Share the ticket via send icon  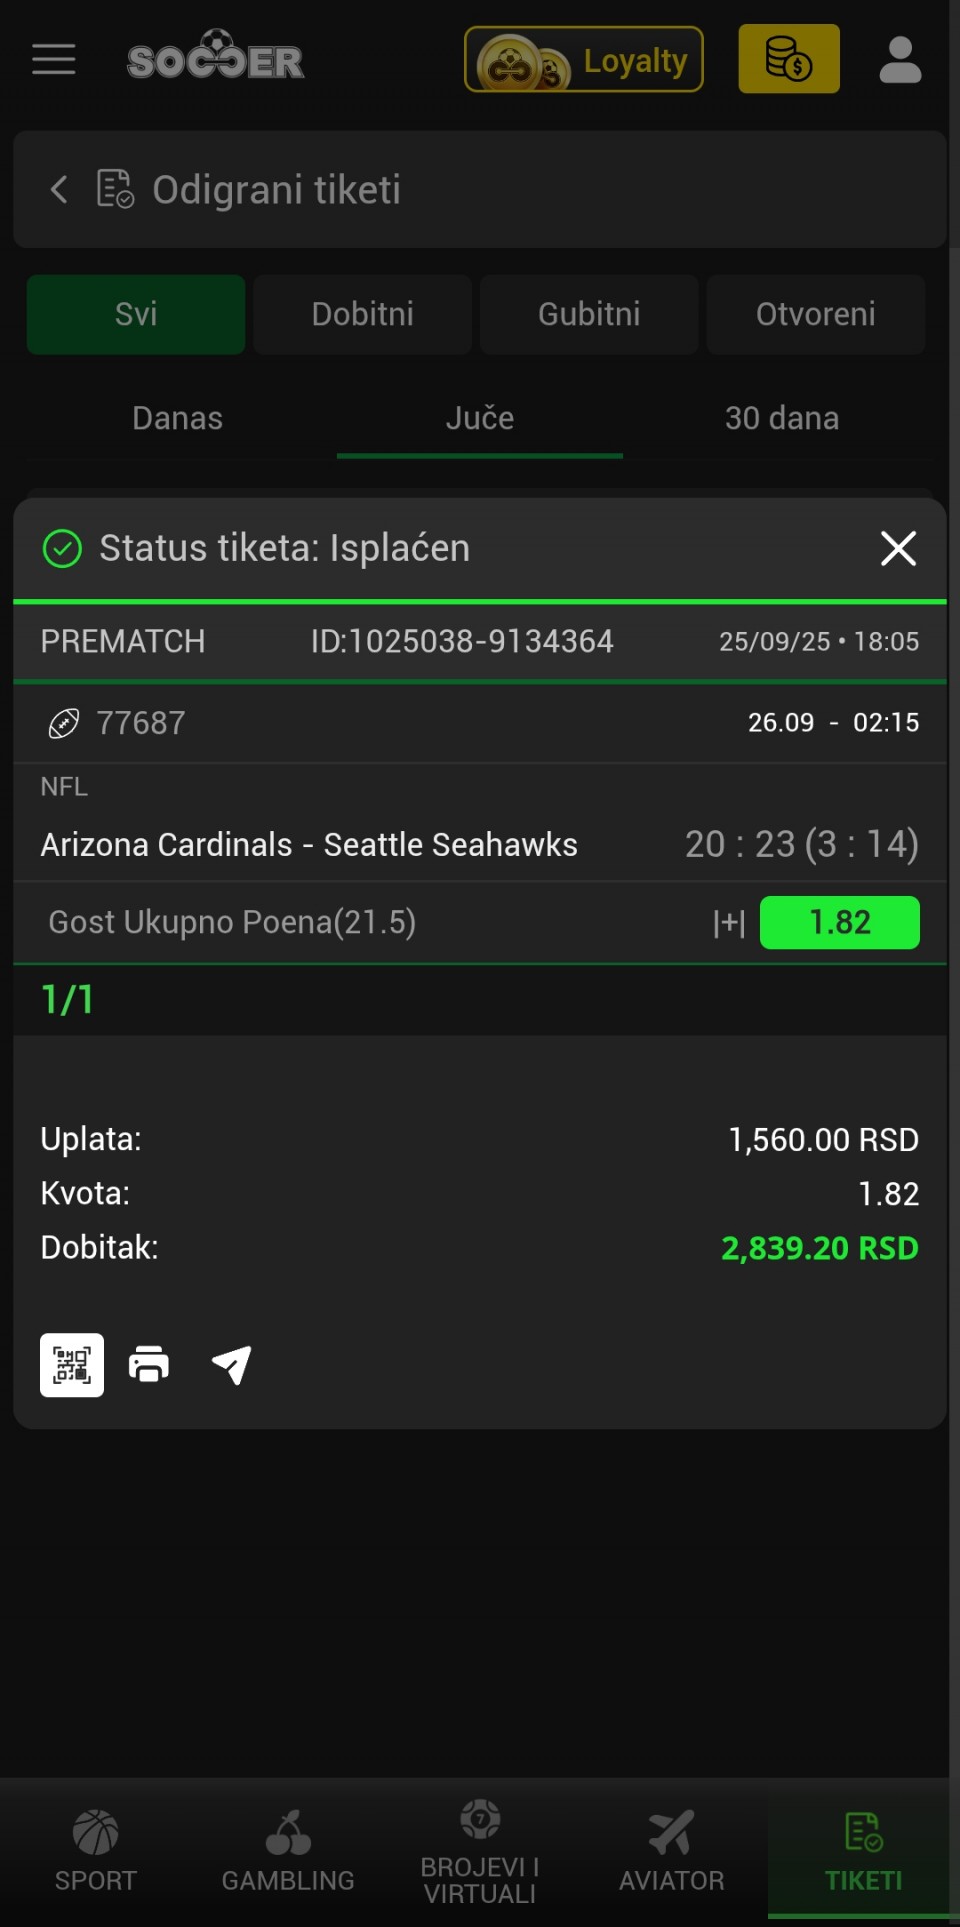pos(231,1365)
